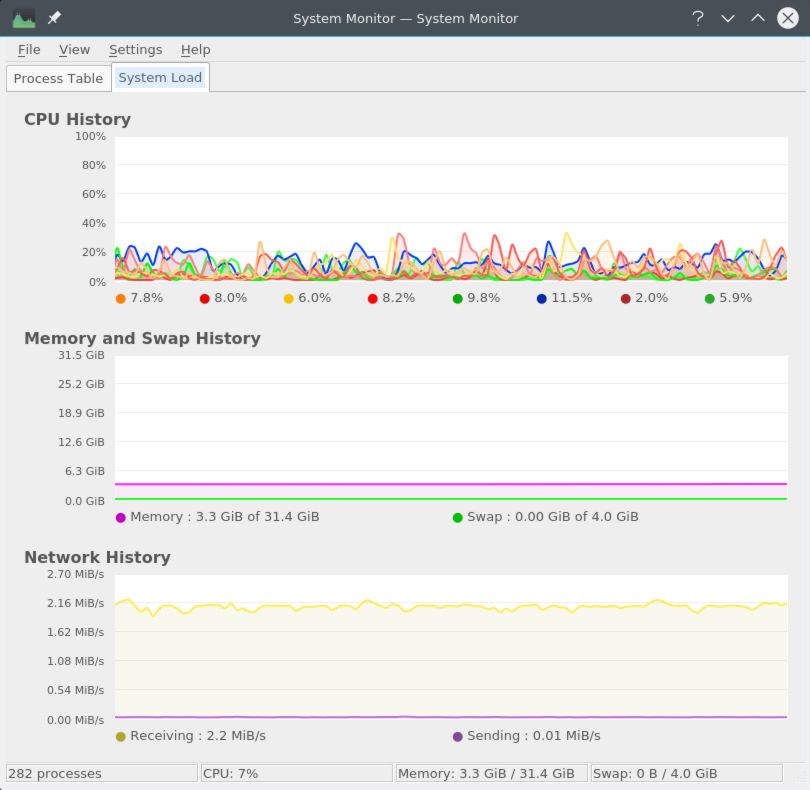Click the System Monitor app icon in titlebar
This screenshot has width=810, height=790.
click(24, 19)
